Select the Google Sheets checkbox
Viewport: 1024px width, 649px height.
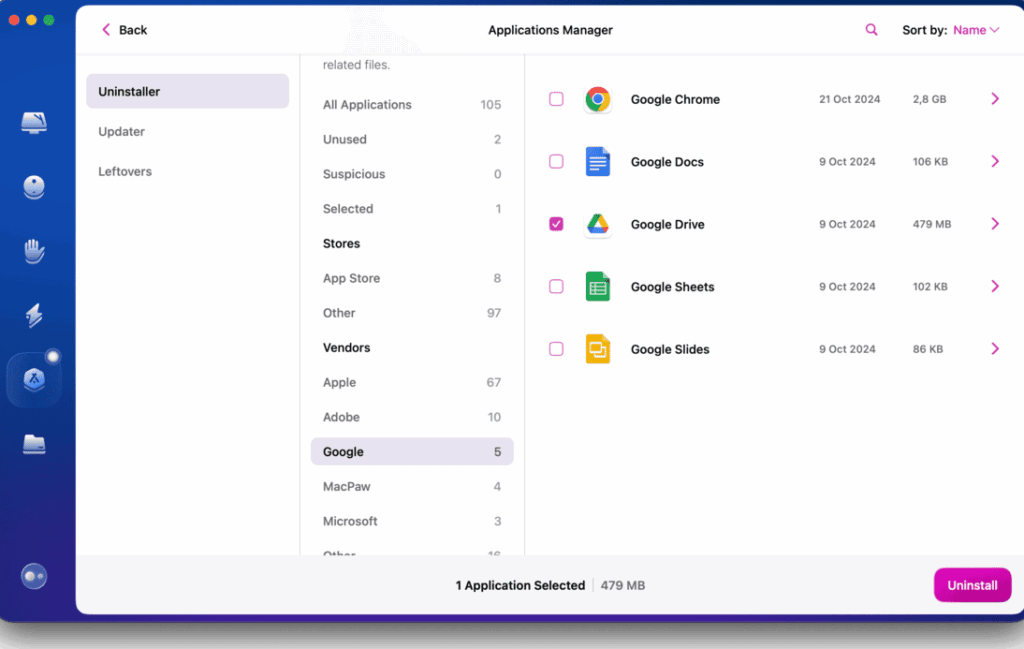coord(556,287)
